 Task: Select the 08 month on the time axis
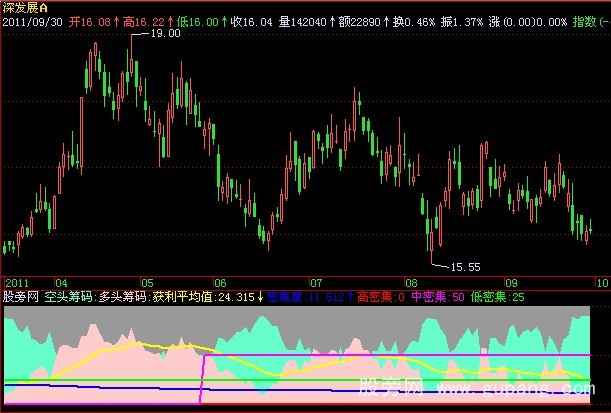click(x=412, y=283)
